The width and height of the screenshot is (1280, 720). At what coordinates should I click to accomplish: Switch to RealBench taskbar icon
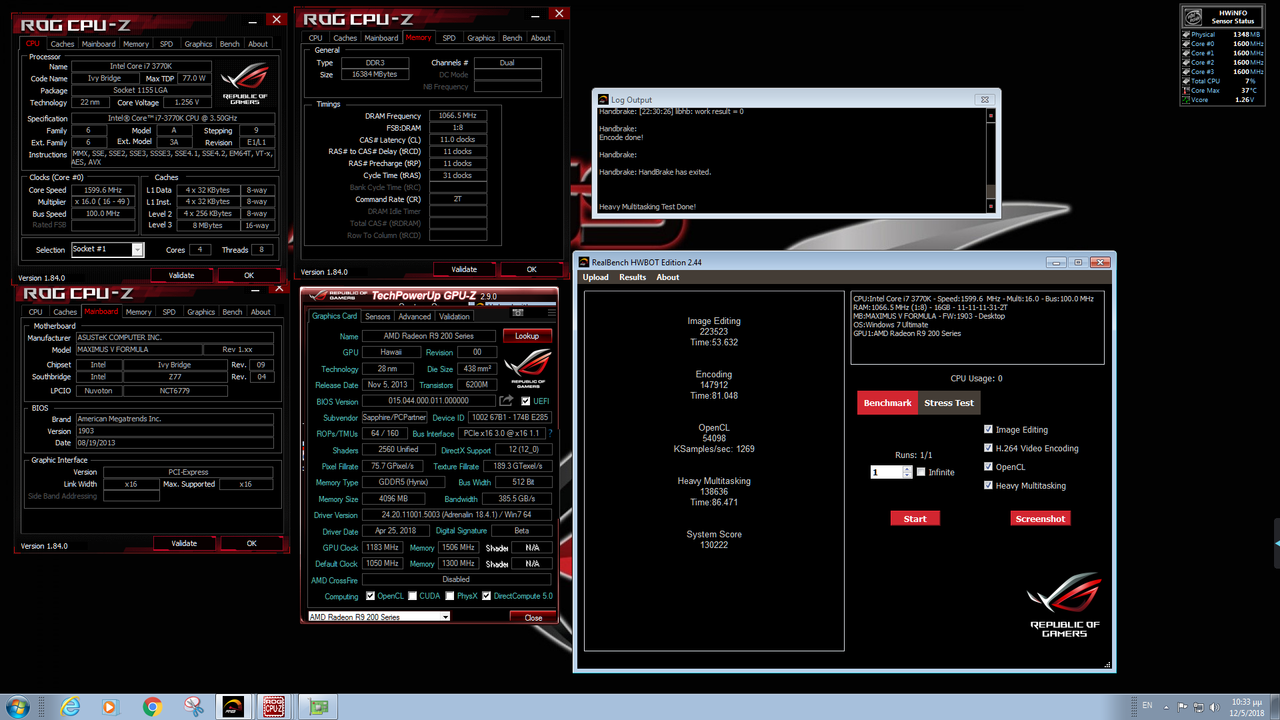pos(233,707)
